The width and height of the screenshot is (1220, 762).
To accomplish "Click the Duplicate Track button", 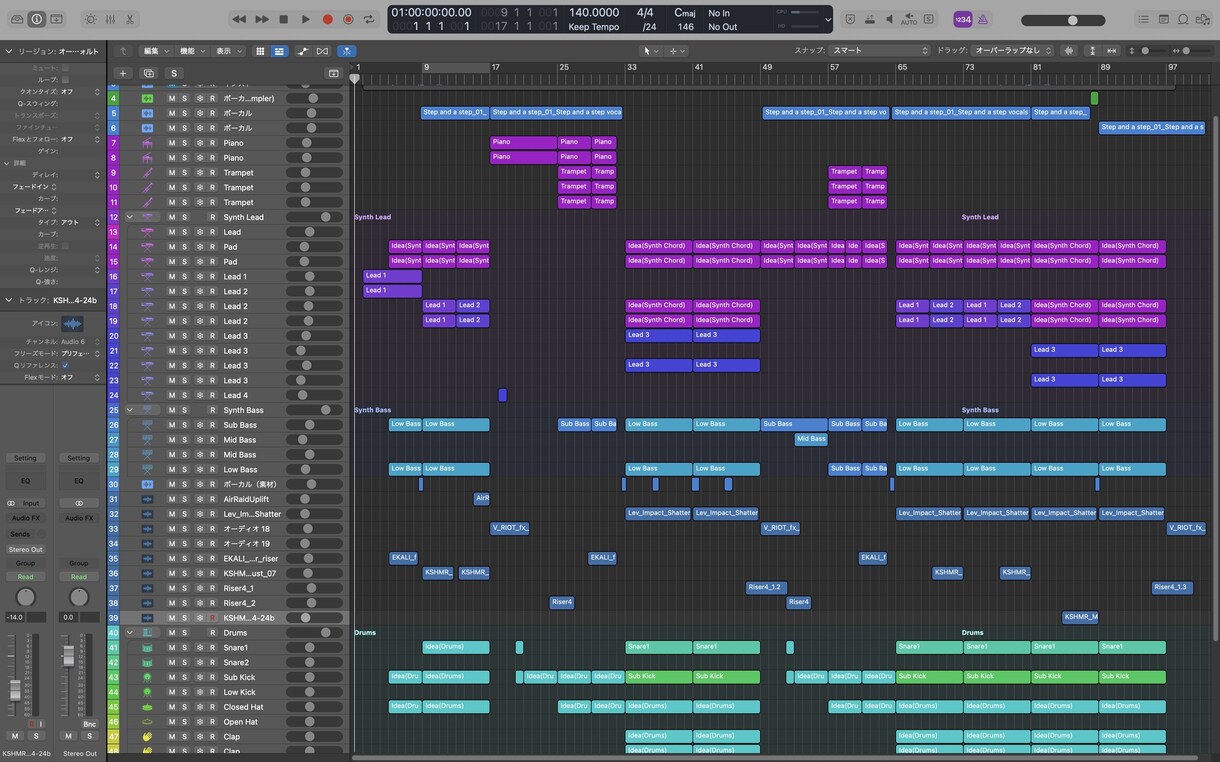I will (149, 73).
